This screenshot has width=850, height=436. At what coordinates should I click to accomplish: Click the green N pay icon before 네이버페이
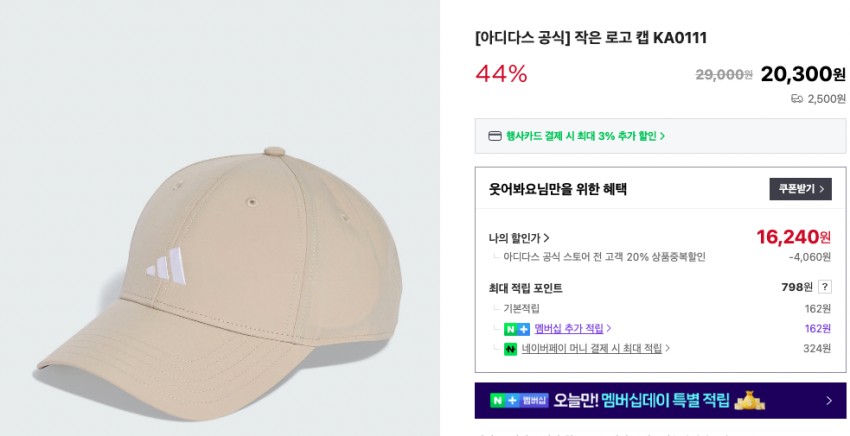click(x=510, y=349)
